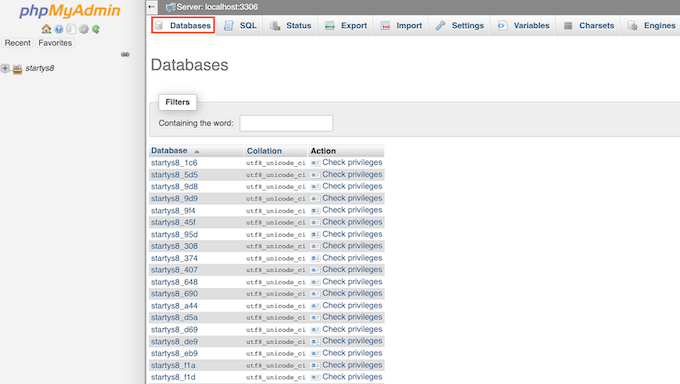Open database startys8_374

(174, 258)
